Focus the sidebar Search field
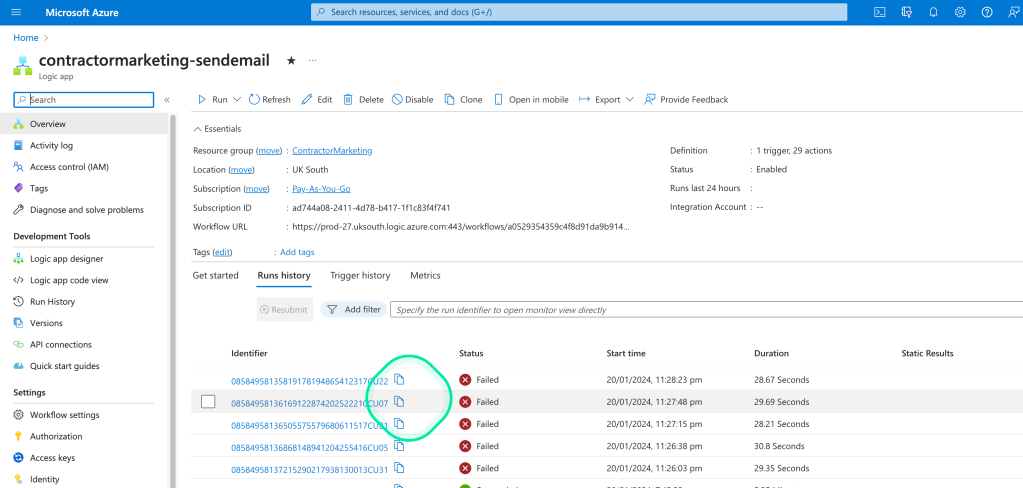The image size is (1023, 488). 84,100
